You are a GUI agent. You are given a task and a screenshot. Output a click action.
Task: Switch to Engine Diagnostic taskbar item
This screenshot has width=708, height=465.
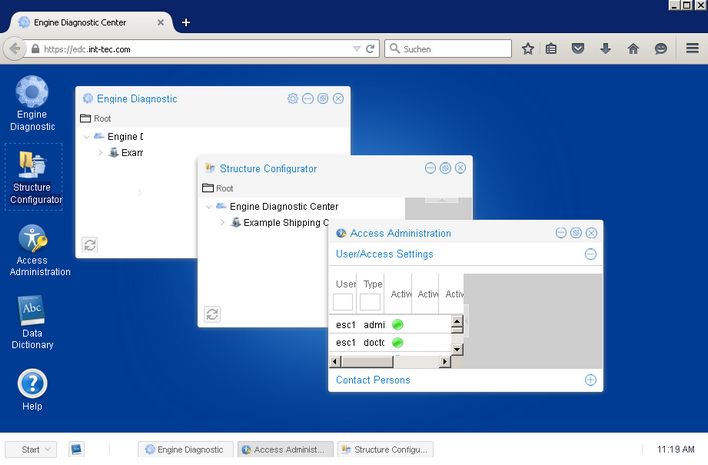(186, 449)
